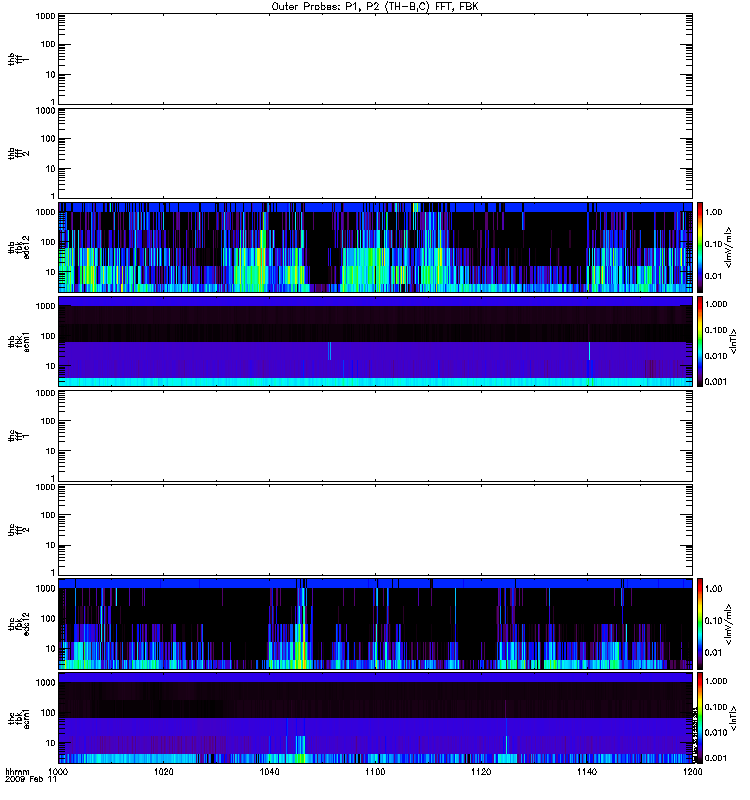Click the '1100' time tick label

[375, 771]
